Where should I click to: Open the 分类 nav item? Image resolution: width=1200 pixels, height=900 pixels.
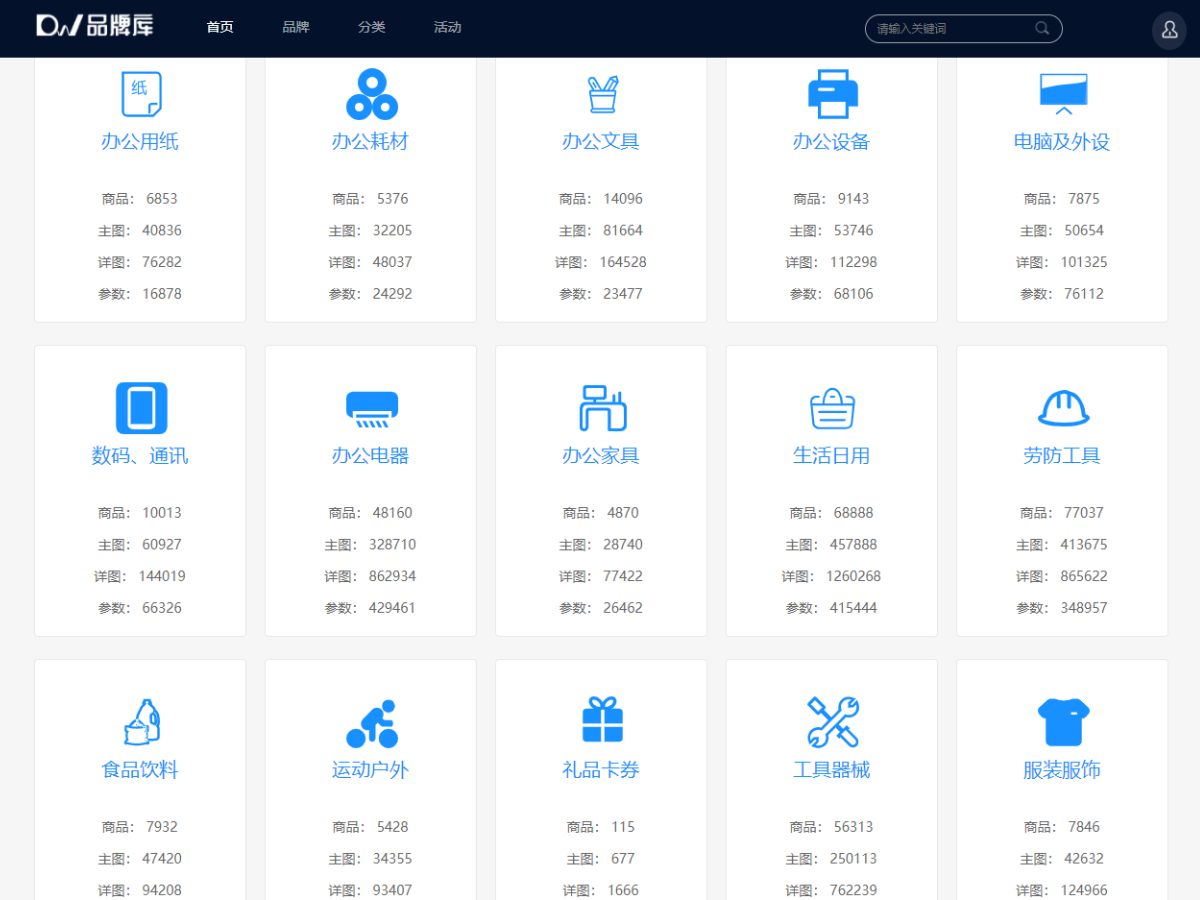click(x=372, y=27)
